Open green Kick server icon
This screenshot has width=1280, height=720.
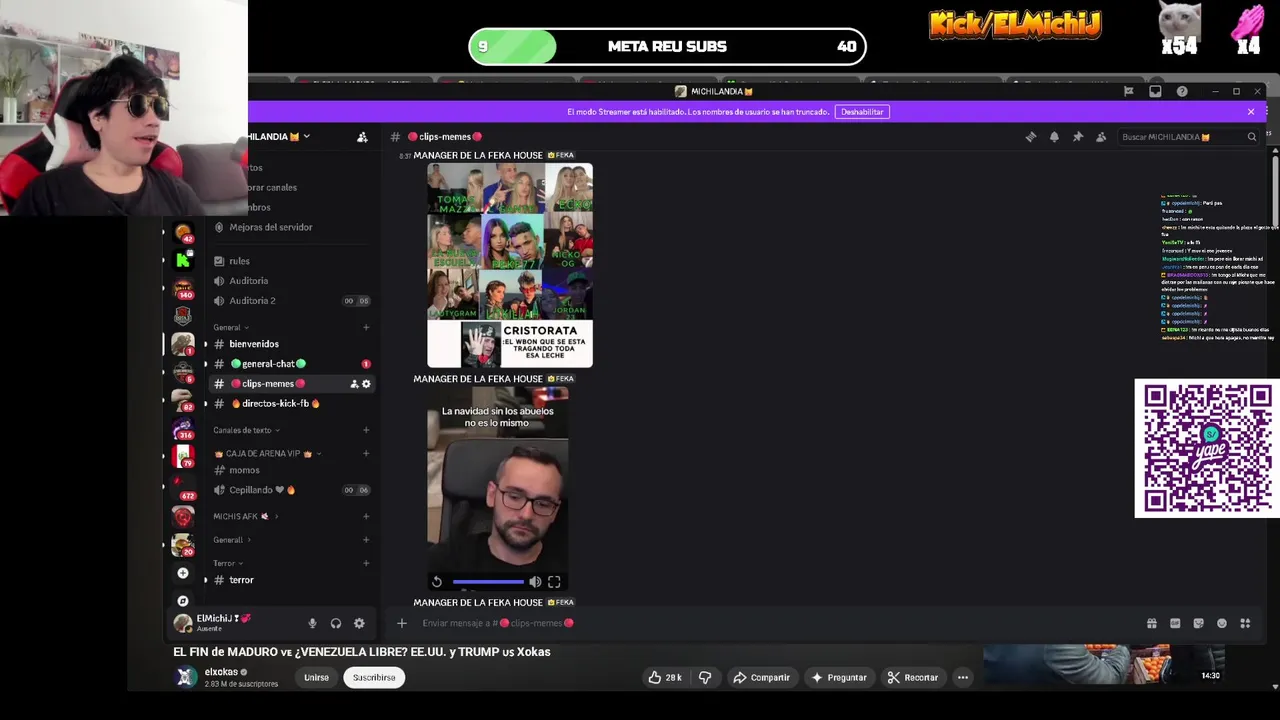click(183, 260)
